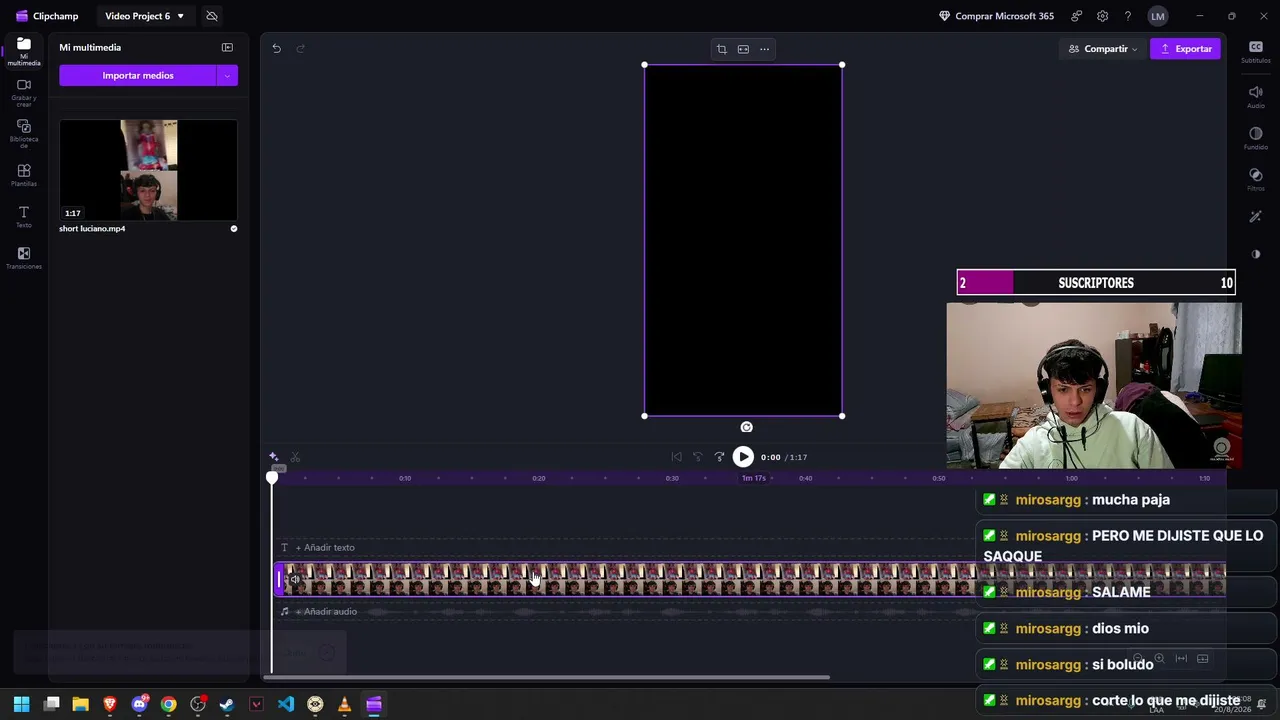This screenshot has height=720, width=1280.
Task: Undo the last action
Action: coord(277,49)
